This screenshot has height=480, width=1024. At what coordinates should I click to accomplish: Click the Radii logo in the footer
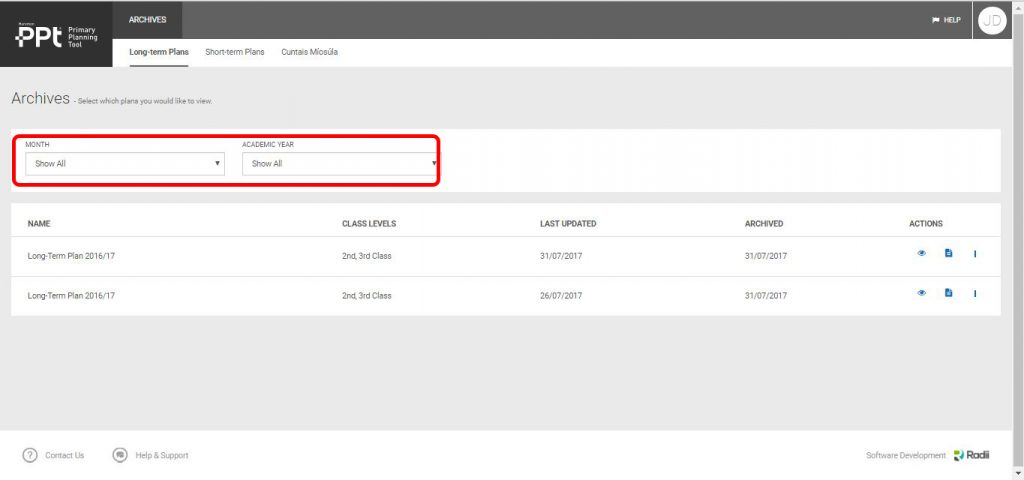pyautogui.click(x=971, y=455)
